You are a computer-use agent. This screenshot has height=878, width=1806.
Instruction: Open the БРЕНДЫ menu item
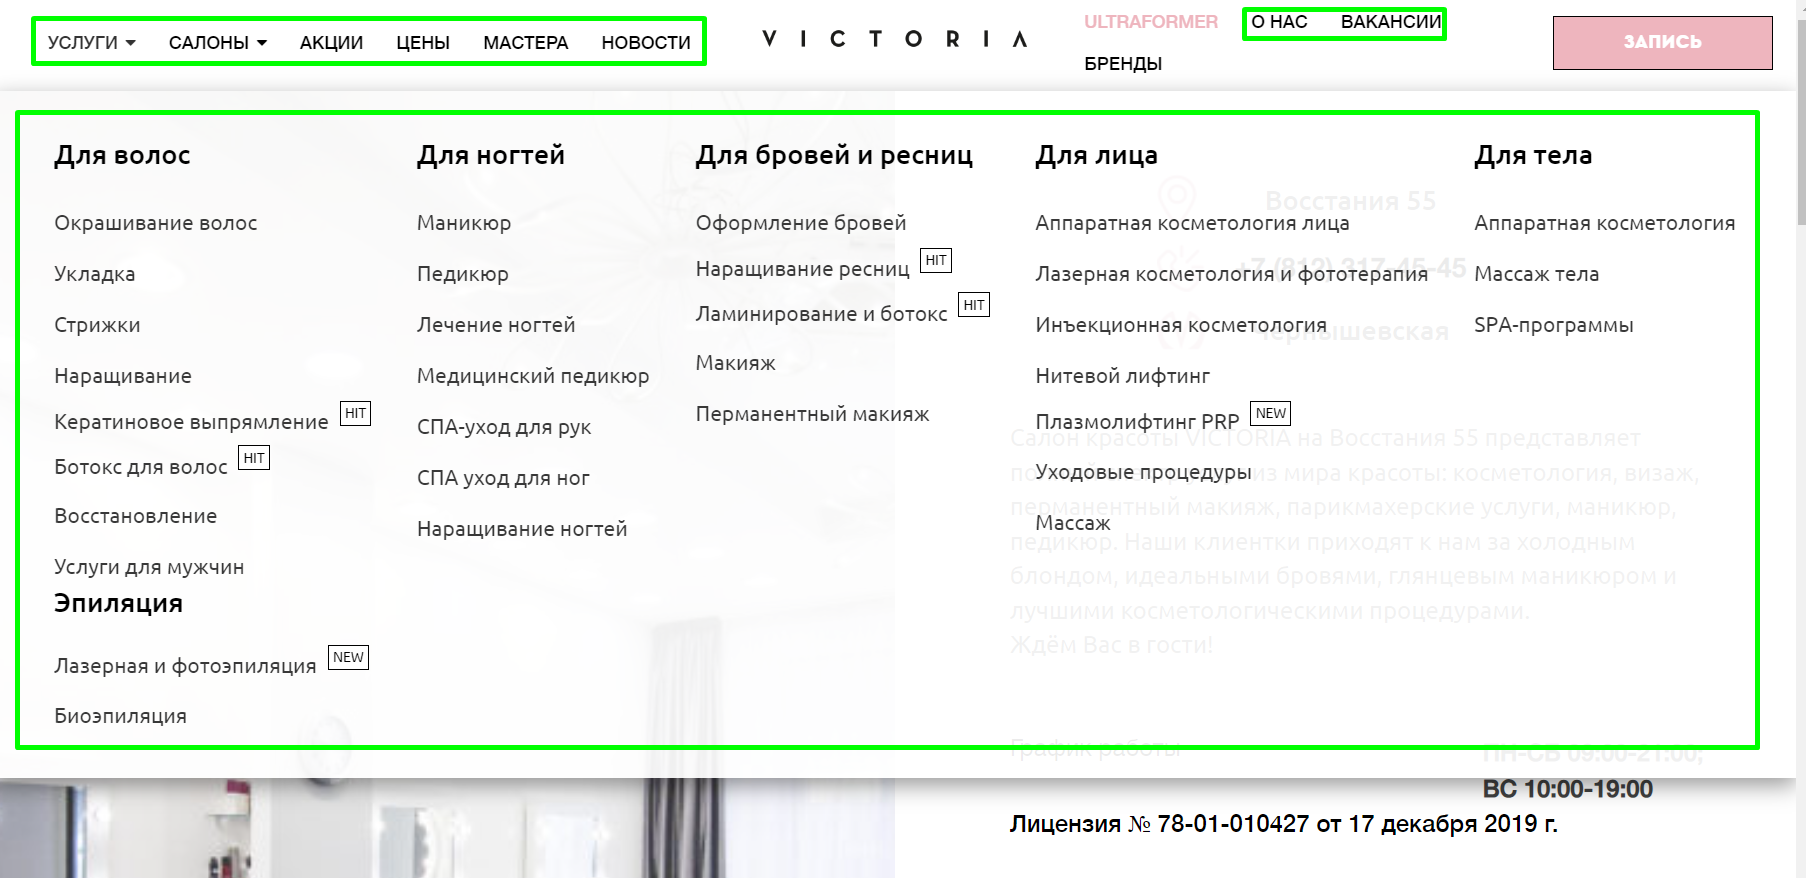1123,64
